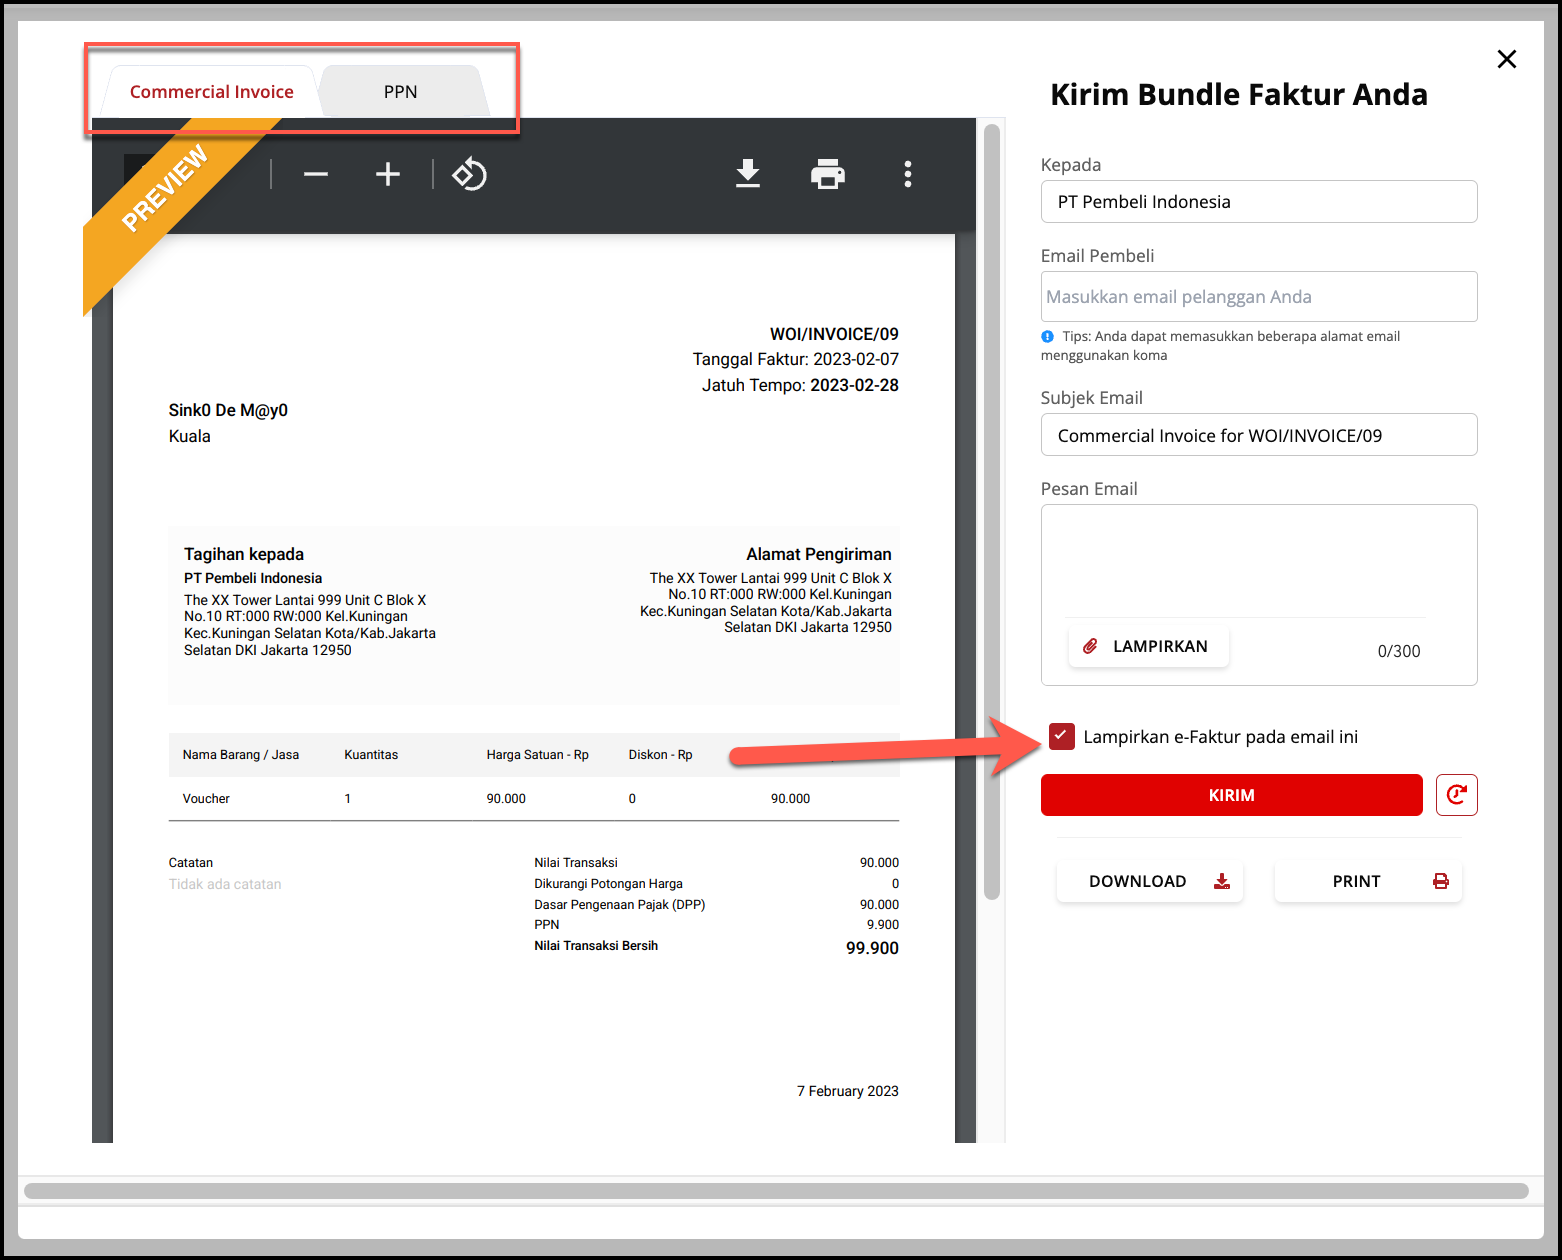The width and height of the screenshot is (1562, 1260).
Task: Zoom out the PDF preview
Action: tap(316, 175)
